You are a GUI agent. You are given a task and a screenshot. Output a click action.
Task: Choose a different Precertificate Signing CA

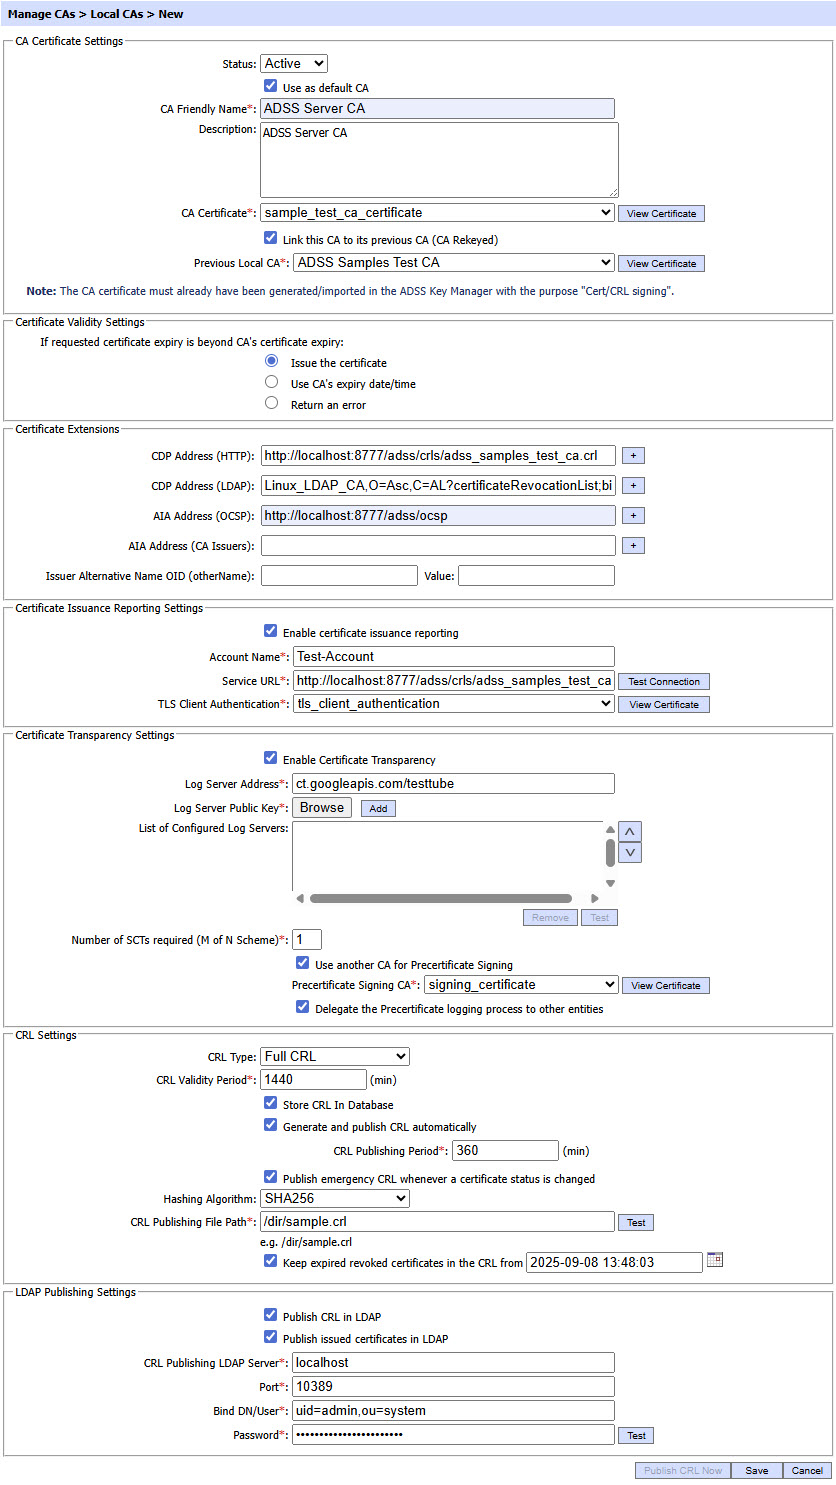(521, 985)
